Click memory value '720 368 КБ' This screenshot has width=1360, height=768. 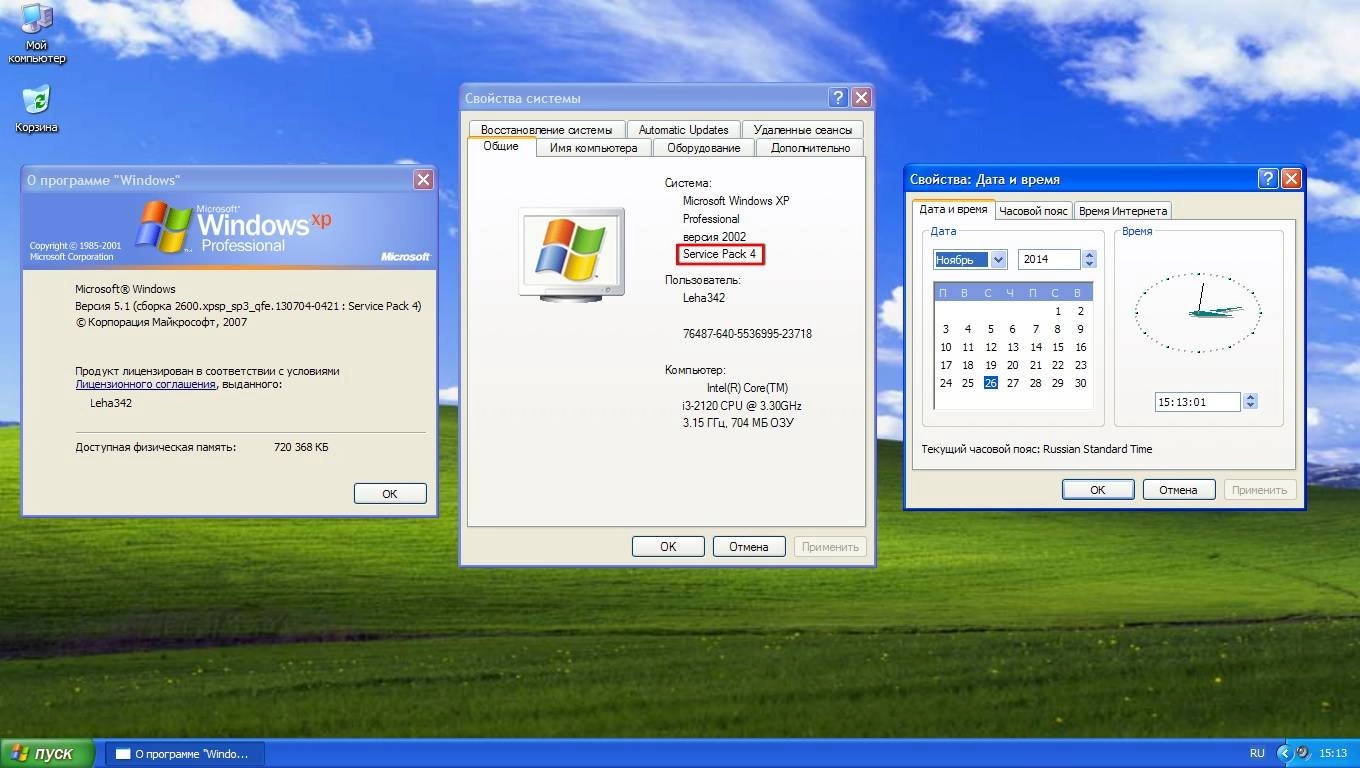[301, 447]
